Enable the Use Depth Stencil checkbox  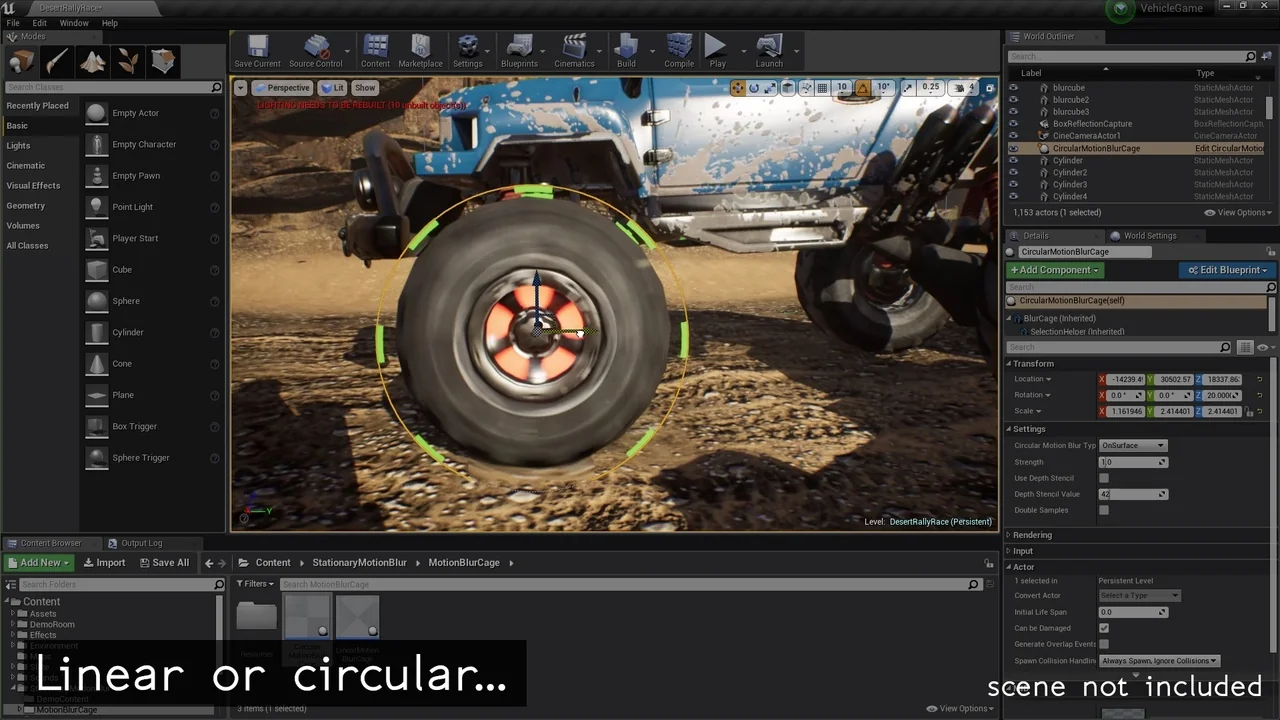pyautogui.click(x=1103, y=478)
